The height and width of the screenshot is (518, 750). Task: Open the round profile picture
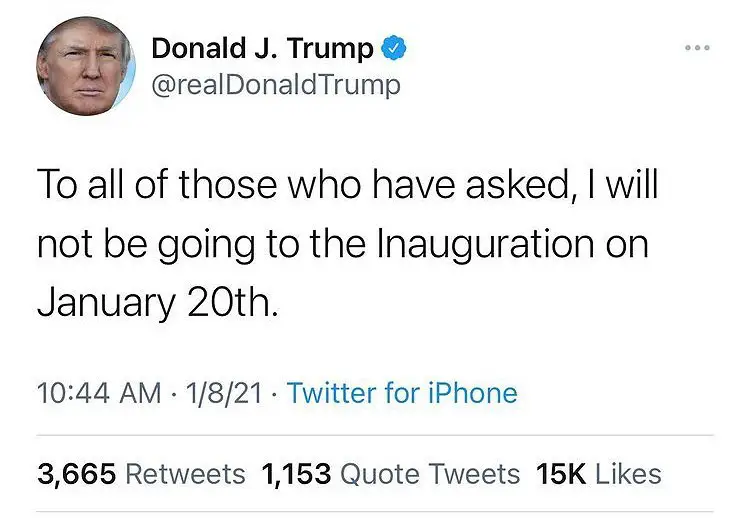click(86, 66)
